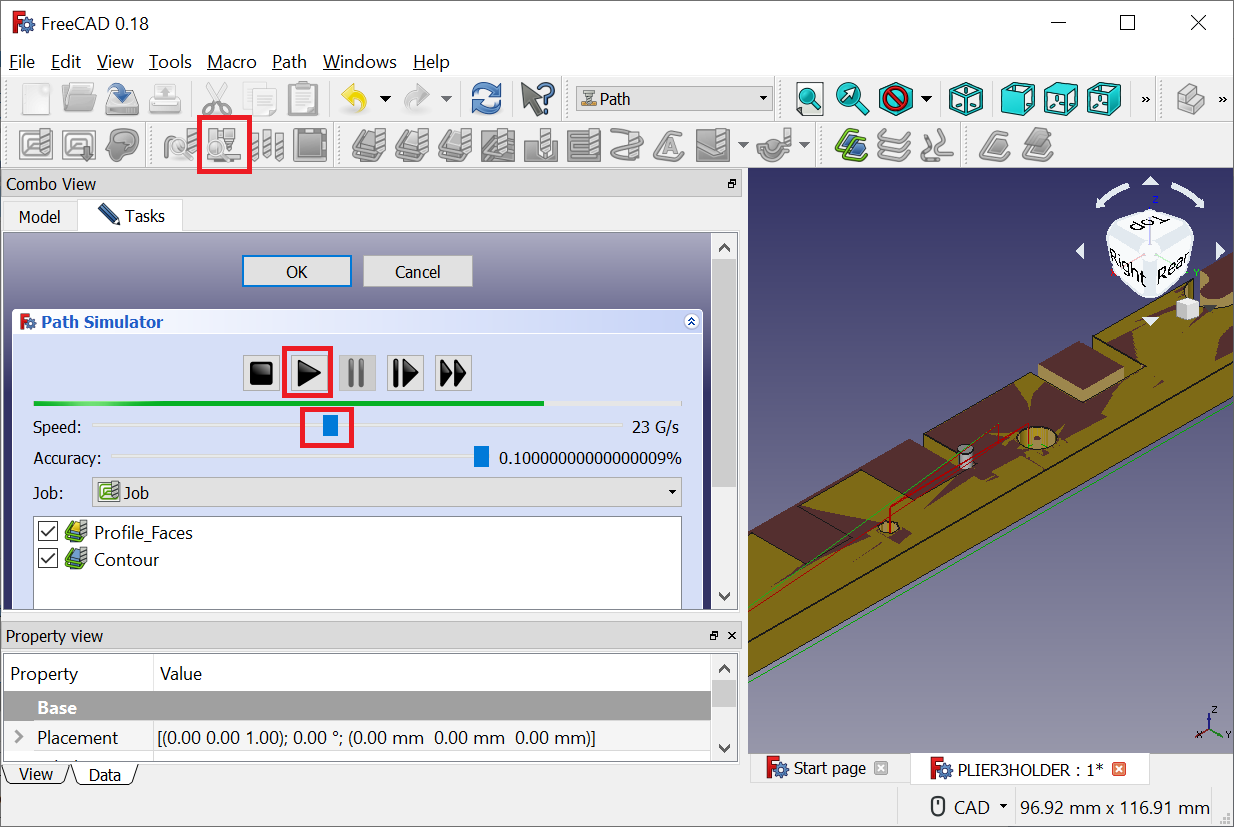Undo the last action with yellow arrow
This screenshot has width=1234, height=827.
point(354,99)
